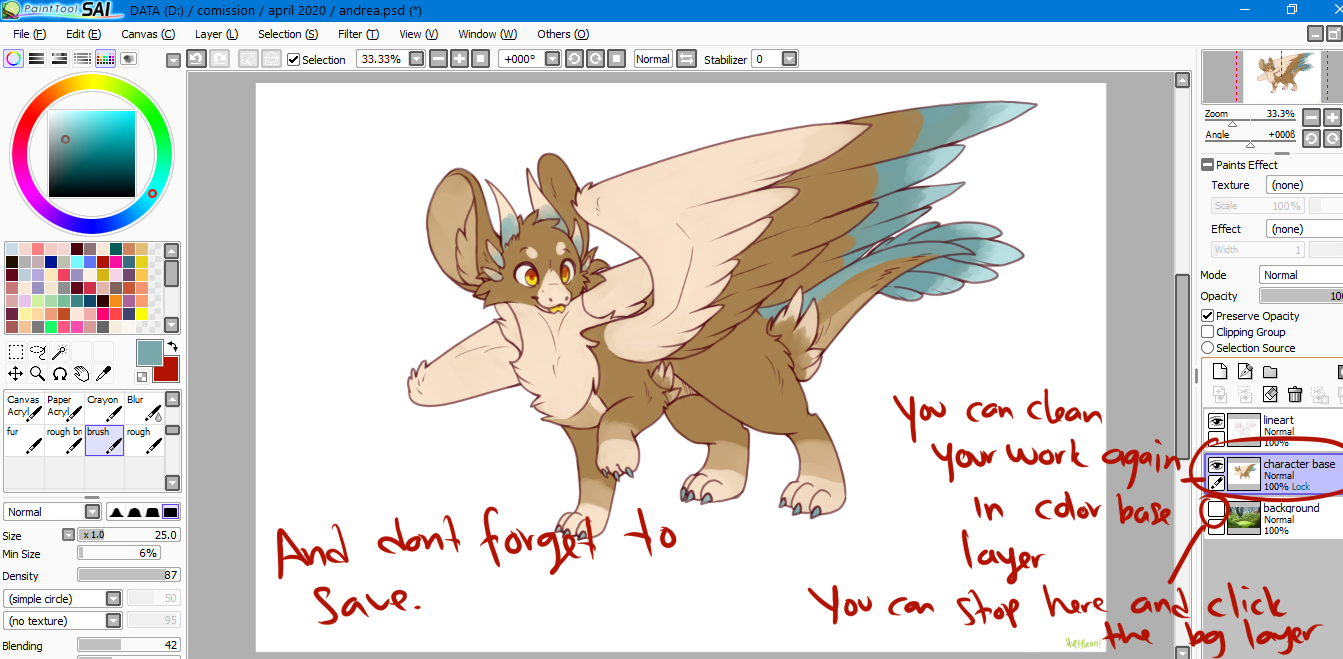1343x659 pixels.
Task: Select the Lasso tool
Action: pos(38,352)
